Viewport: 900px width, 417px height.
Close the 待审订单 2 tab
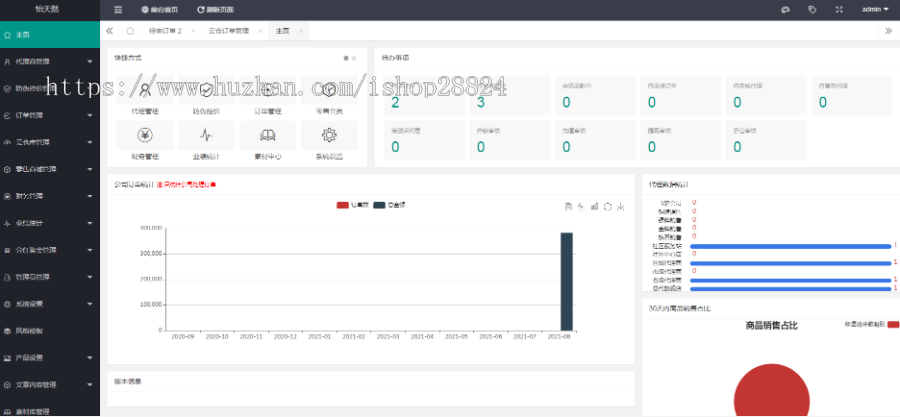[x=193, y=31]
